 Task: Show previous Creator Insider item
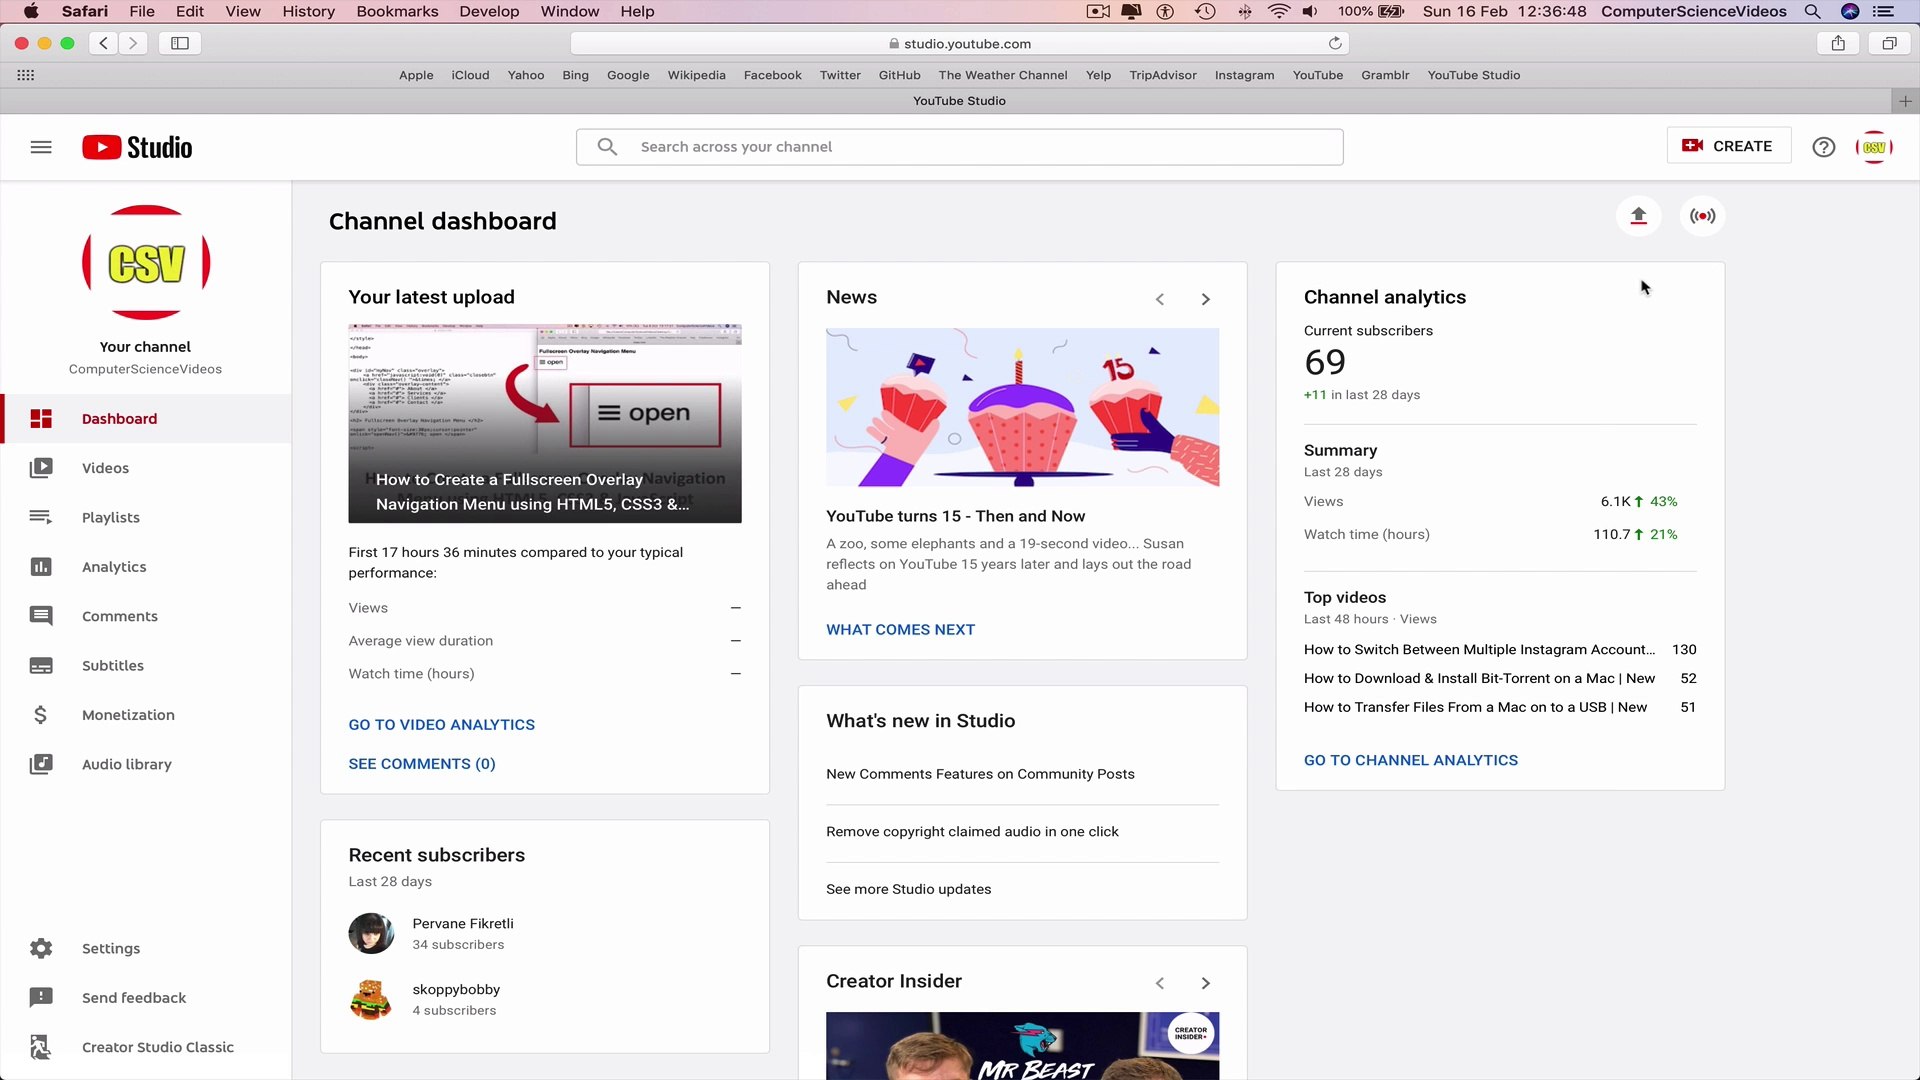(x=1160, y=983)
